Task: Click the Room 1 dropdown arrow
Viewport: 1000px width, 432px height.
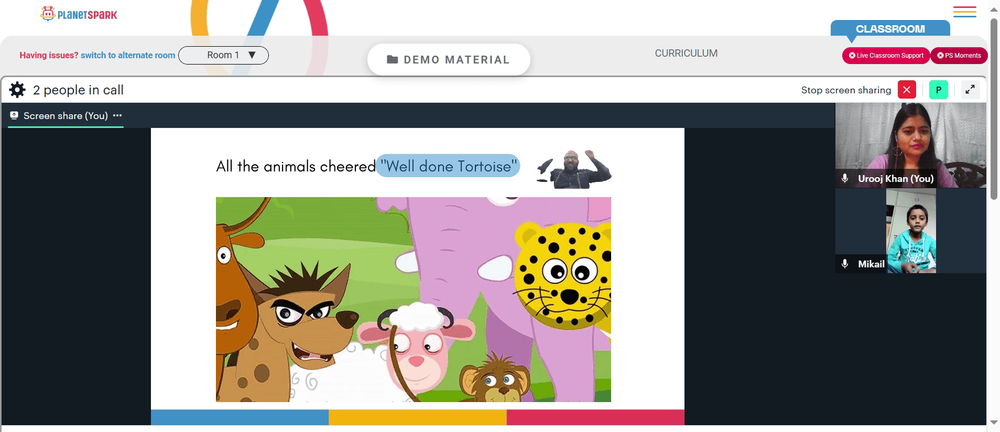Action: pos(251,55)
